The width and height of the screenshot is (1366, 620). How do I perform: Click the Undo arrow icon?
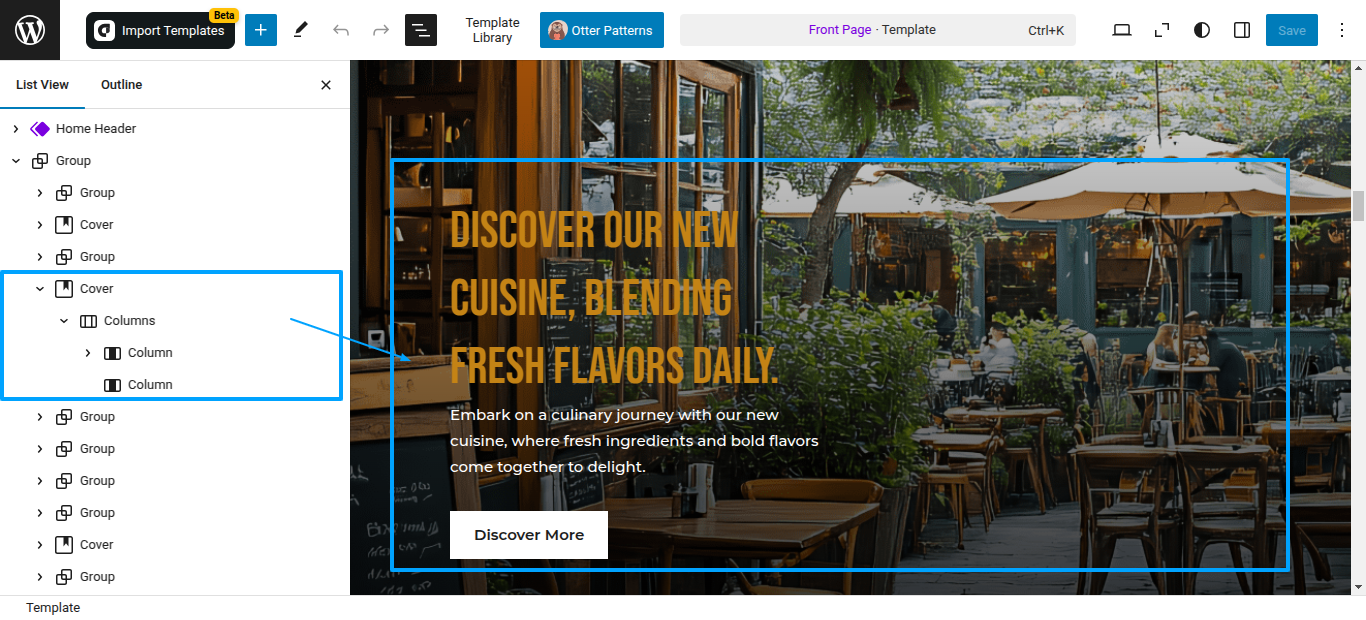[x=341, y=30]
